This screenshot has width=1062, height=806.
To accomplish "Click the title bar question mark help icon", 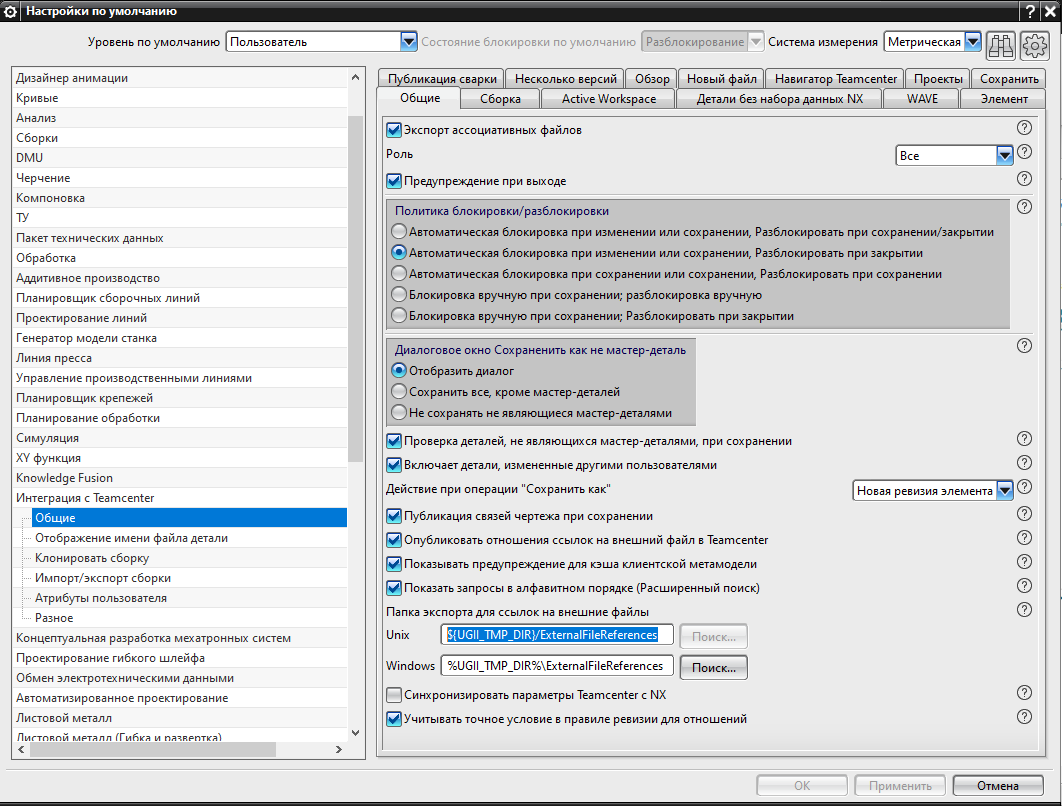I will 1029,11.
